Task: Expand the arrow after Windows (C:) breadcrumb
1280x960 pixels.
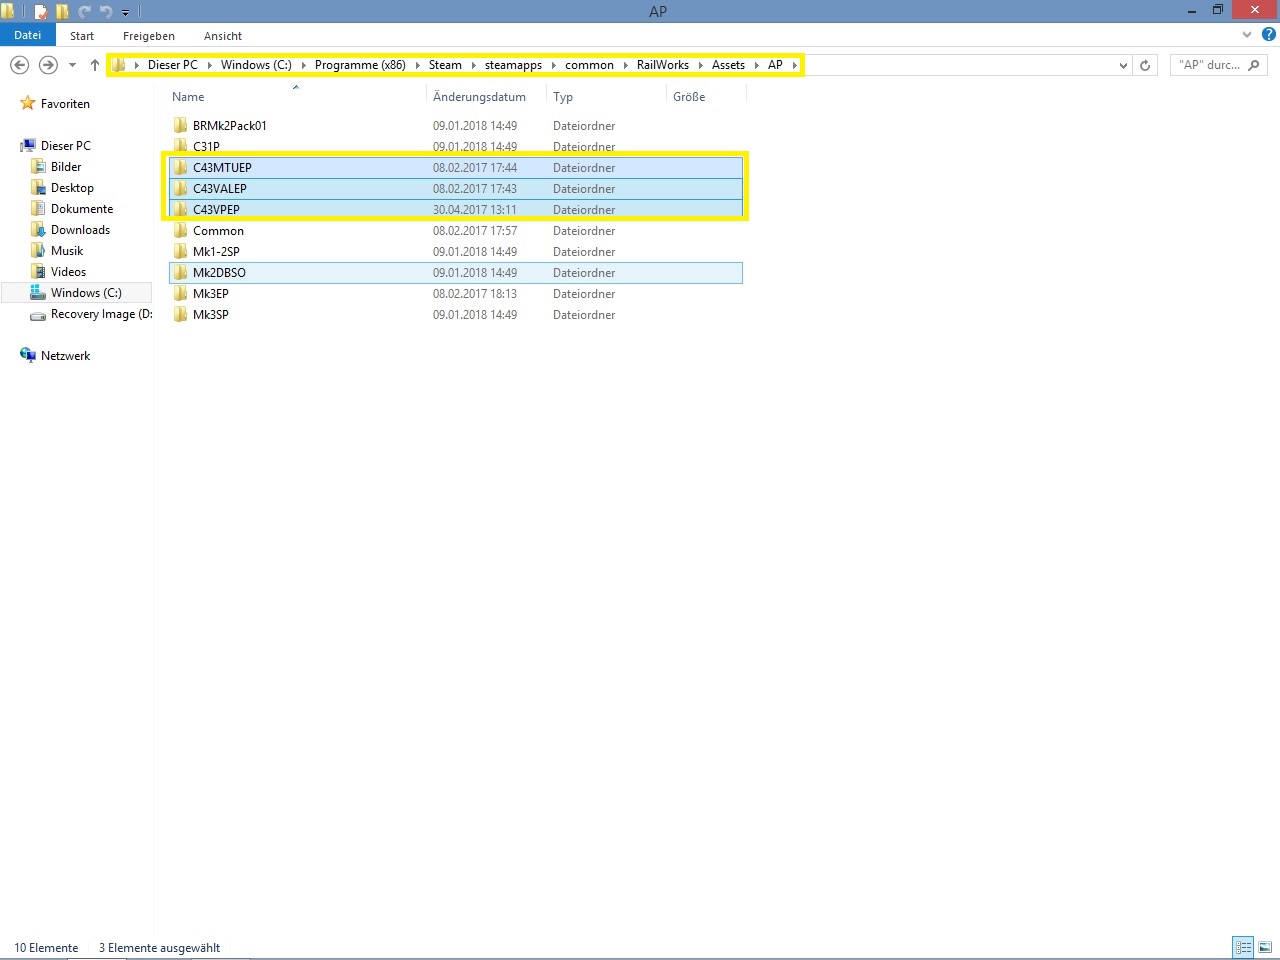Action: click(303, 65)
